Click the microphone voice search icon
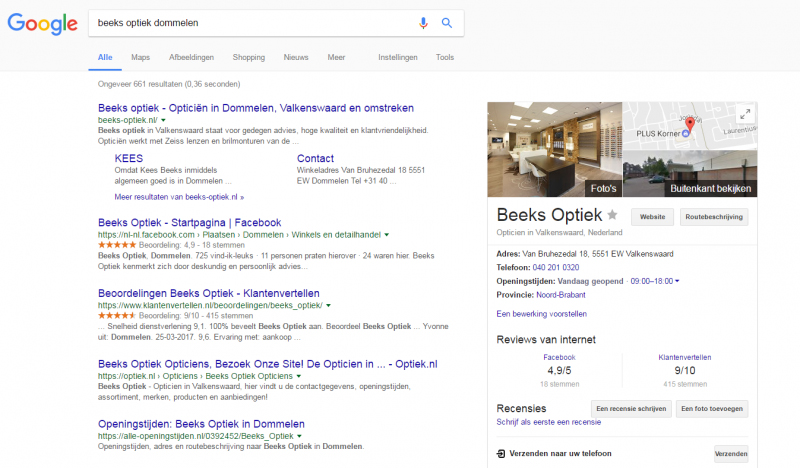 coord(423,23)
